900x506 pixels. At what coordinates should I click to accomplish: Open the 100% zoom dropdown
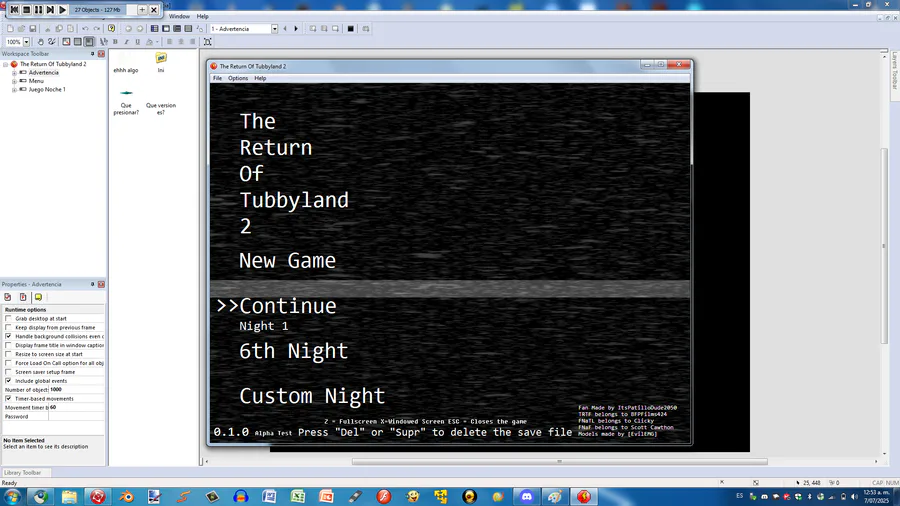point(26,42)
